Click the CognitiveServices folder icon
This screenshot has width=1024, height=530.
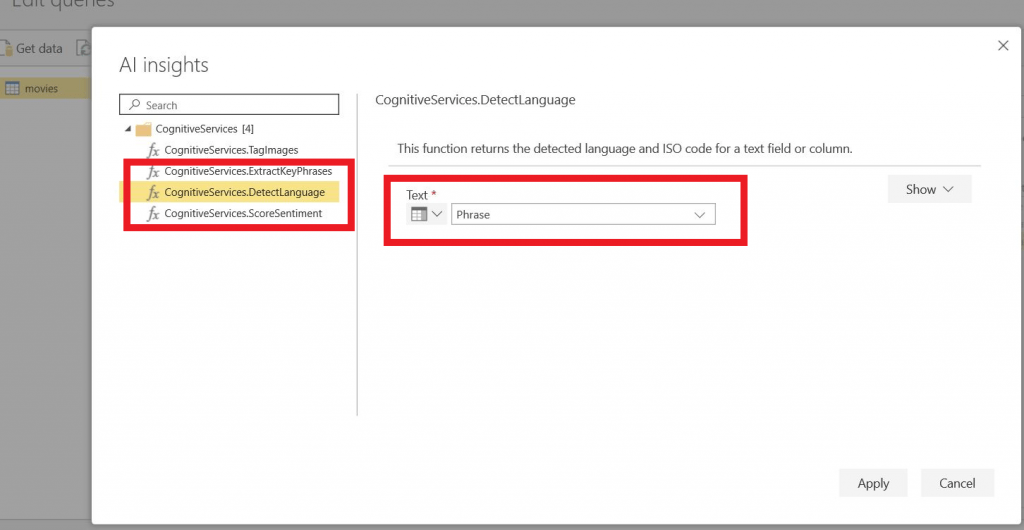coord(144,129)
